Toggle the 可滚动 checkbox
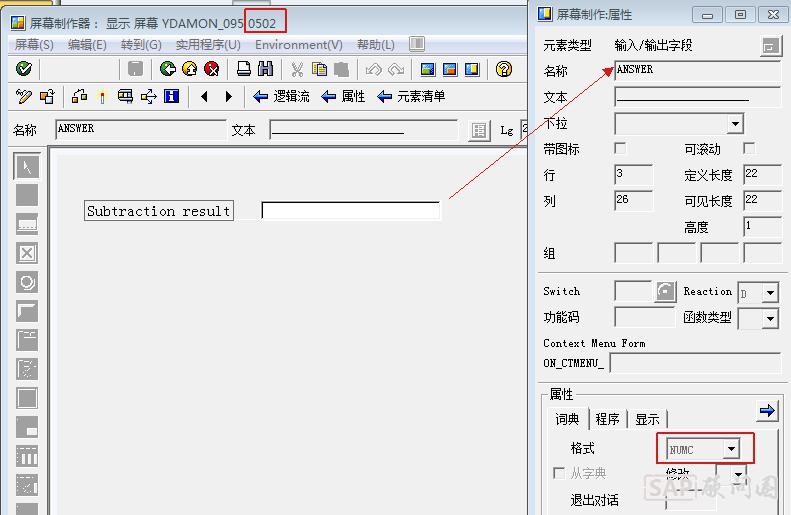Screen dimensions: 791x515 pyautogui.click(x=749, y=149)
